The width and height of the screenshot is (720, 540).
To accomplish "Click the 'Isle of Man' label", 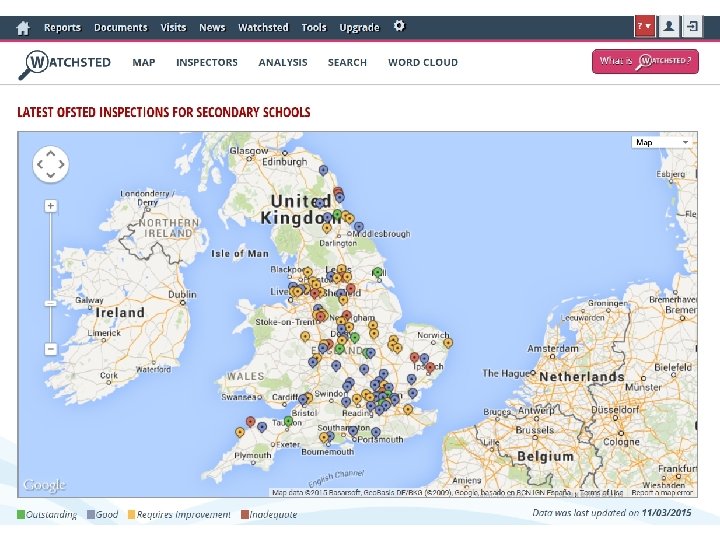I will pyautogui.click(x=240, y=253).
